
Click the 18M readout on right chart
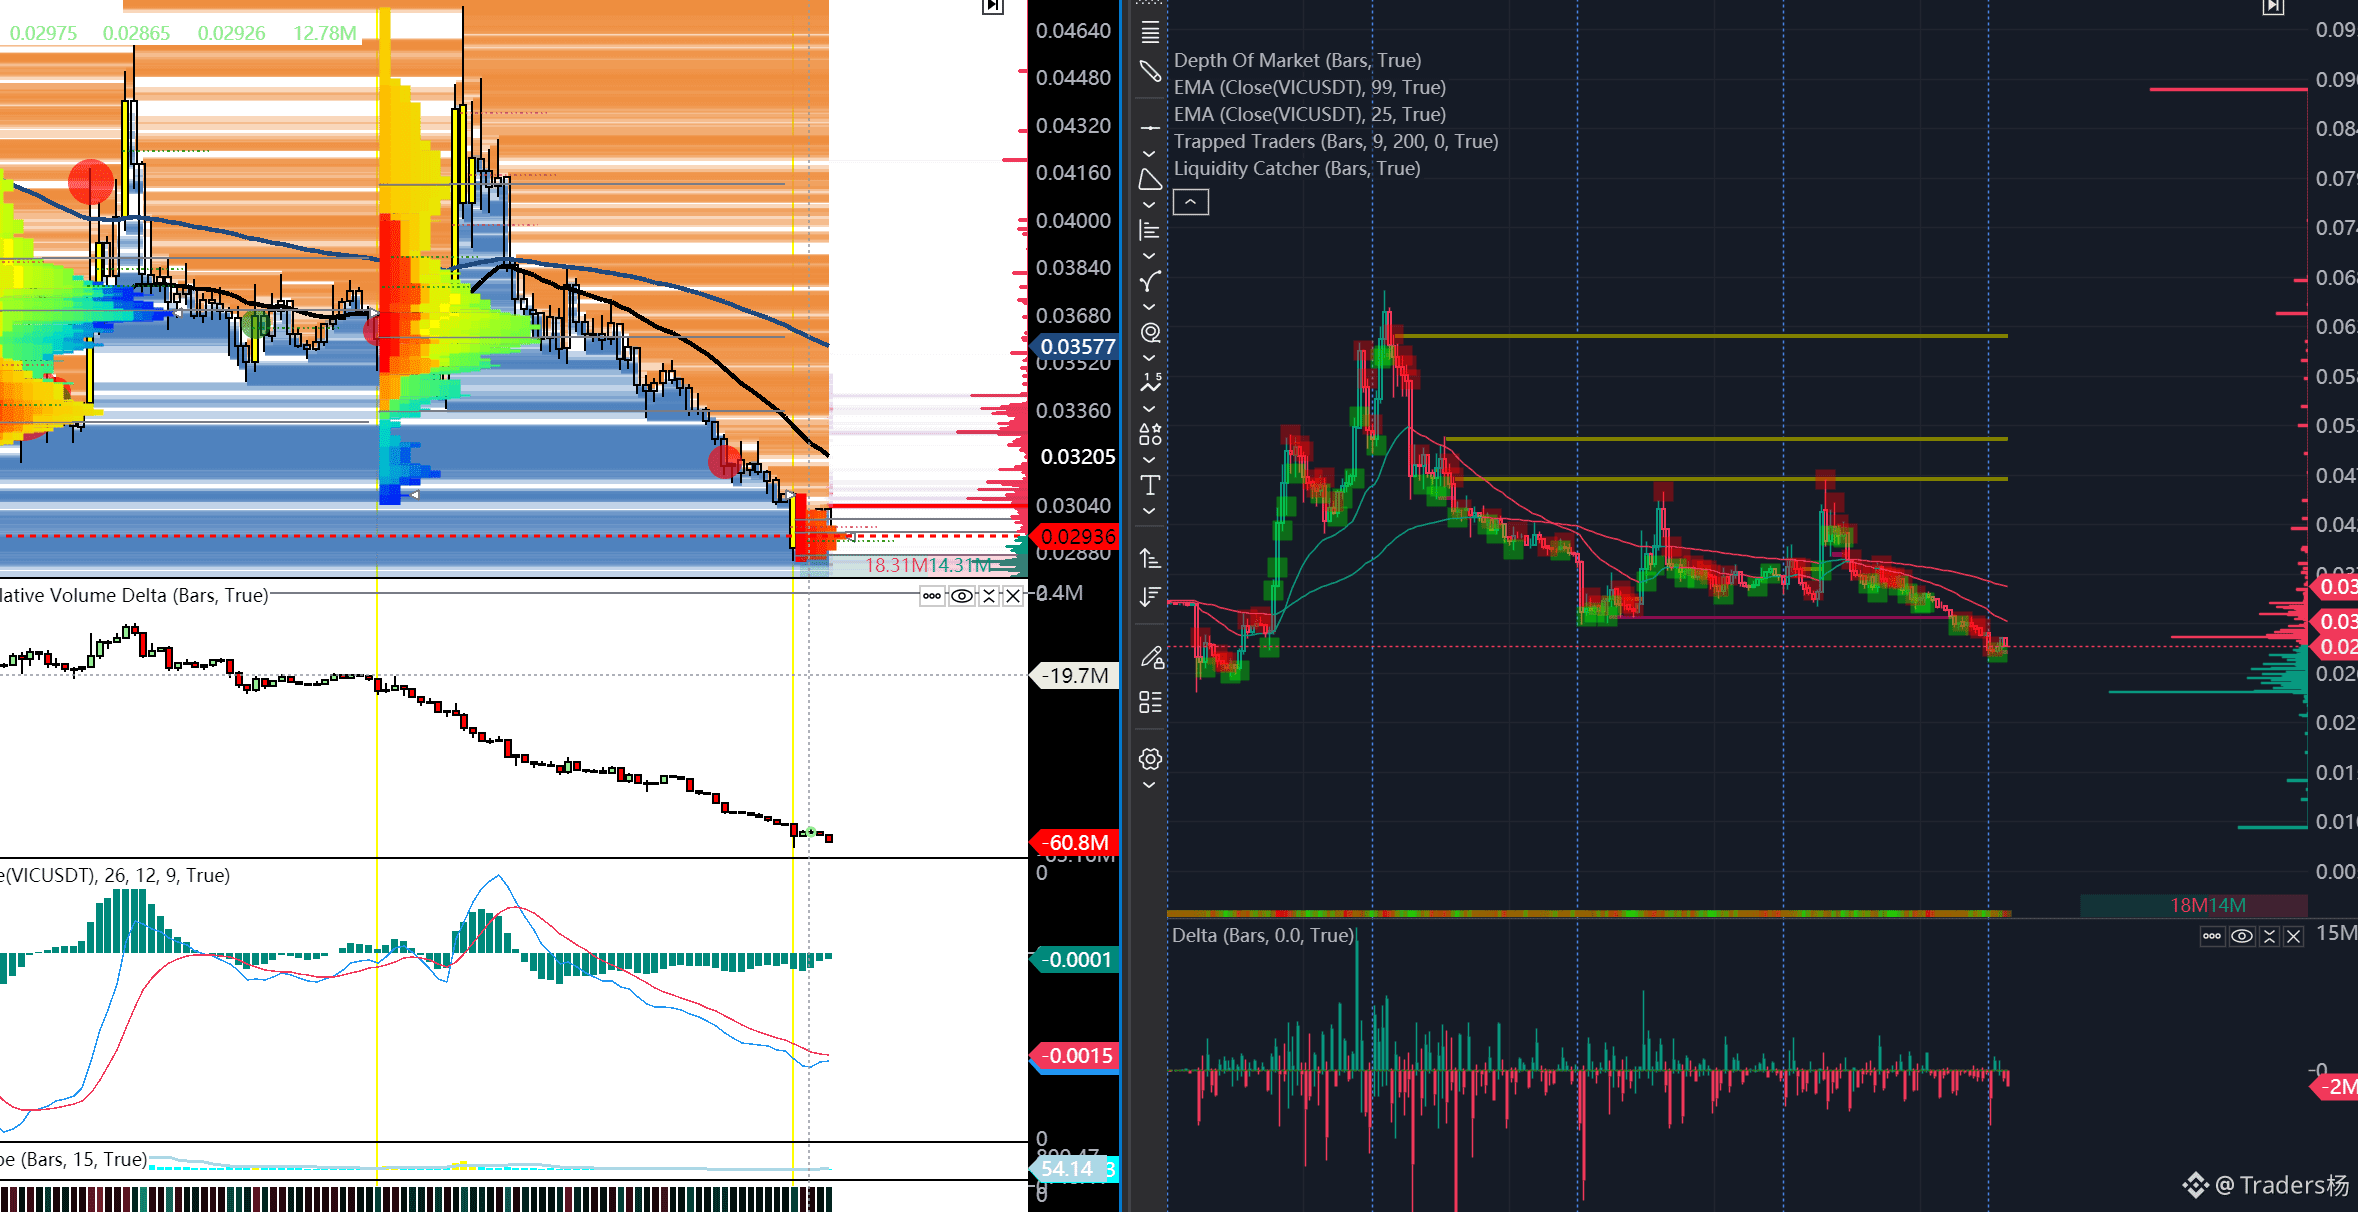[x=2190, y=905]
